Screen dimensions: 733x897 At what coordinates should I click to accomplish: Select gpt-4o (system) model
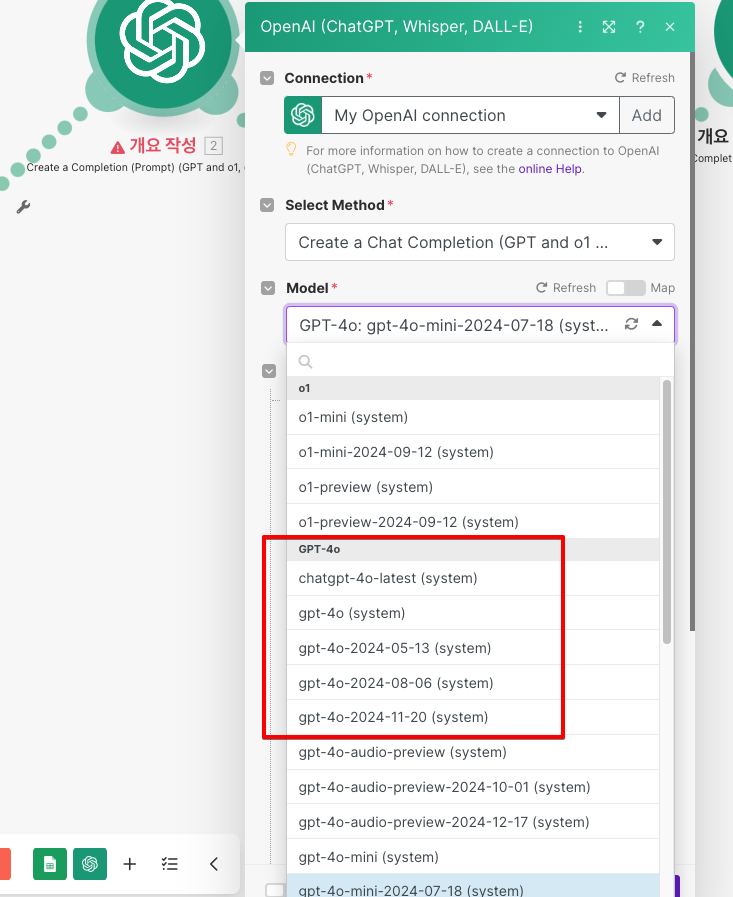tap(473, 613)
